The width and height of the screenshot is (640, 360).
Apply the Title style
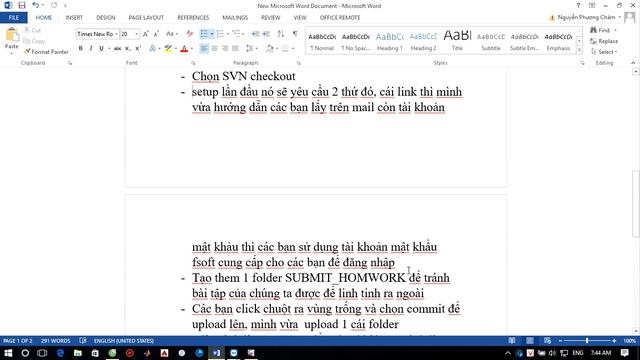point(457,41)
